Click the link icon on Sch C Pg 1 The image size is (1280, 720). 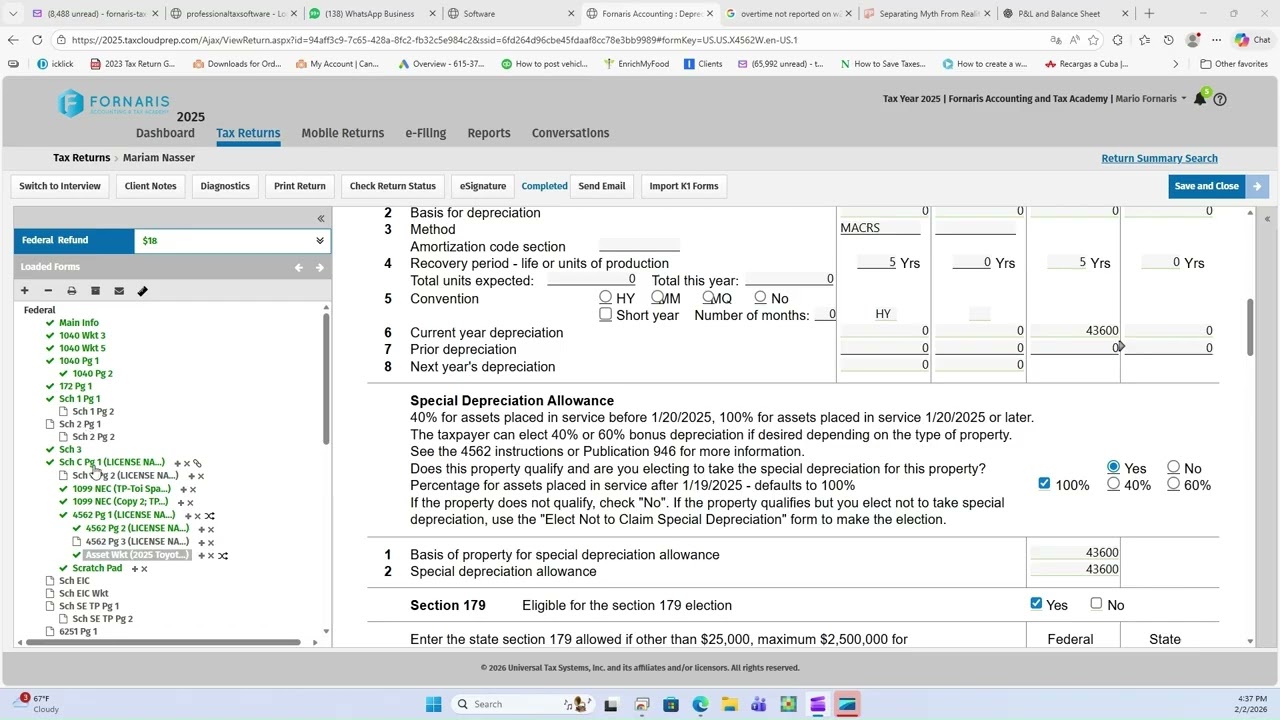click(x=197, y=463)
